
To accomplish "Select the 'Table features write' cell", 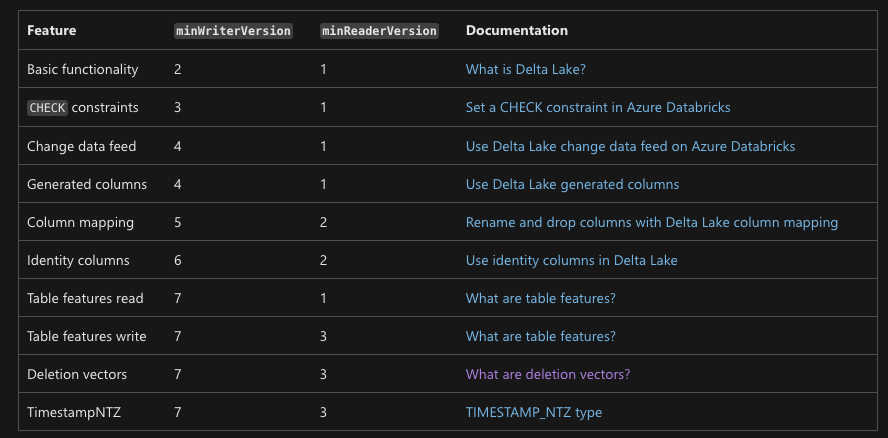I will (87, 336).
